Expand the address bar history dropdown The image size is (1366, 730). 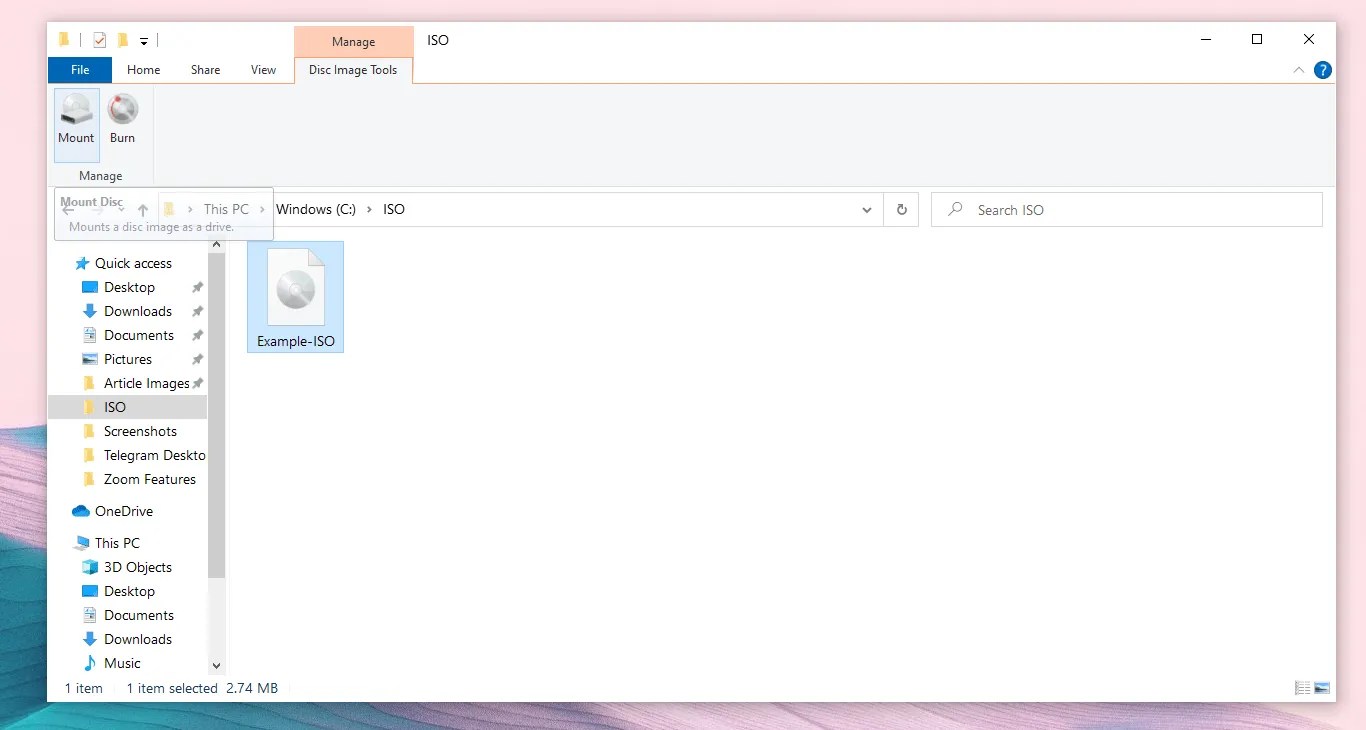click(x=866, y=210)
